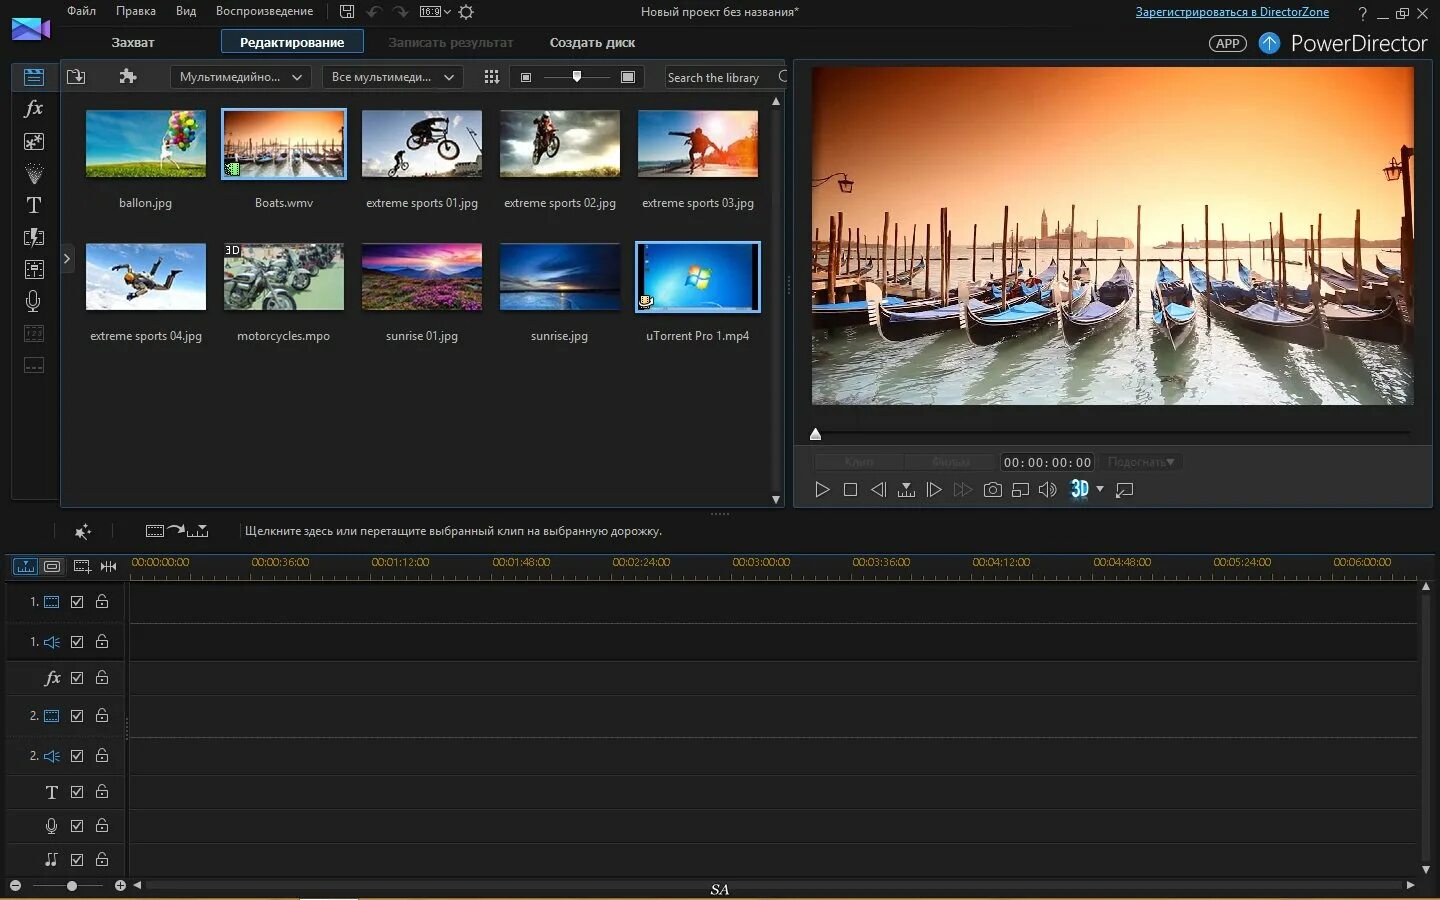Click the Import media icon

(x=76, y=77)
